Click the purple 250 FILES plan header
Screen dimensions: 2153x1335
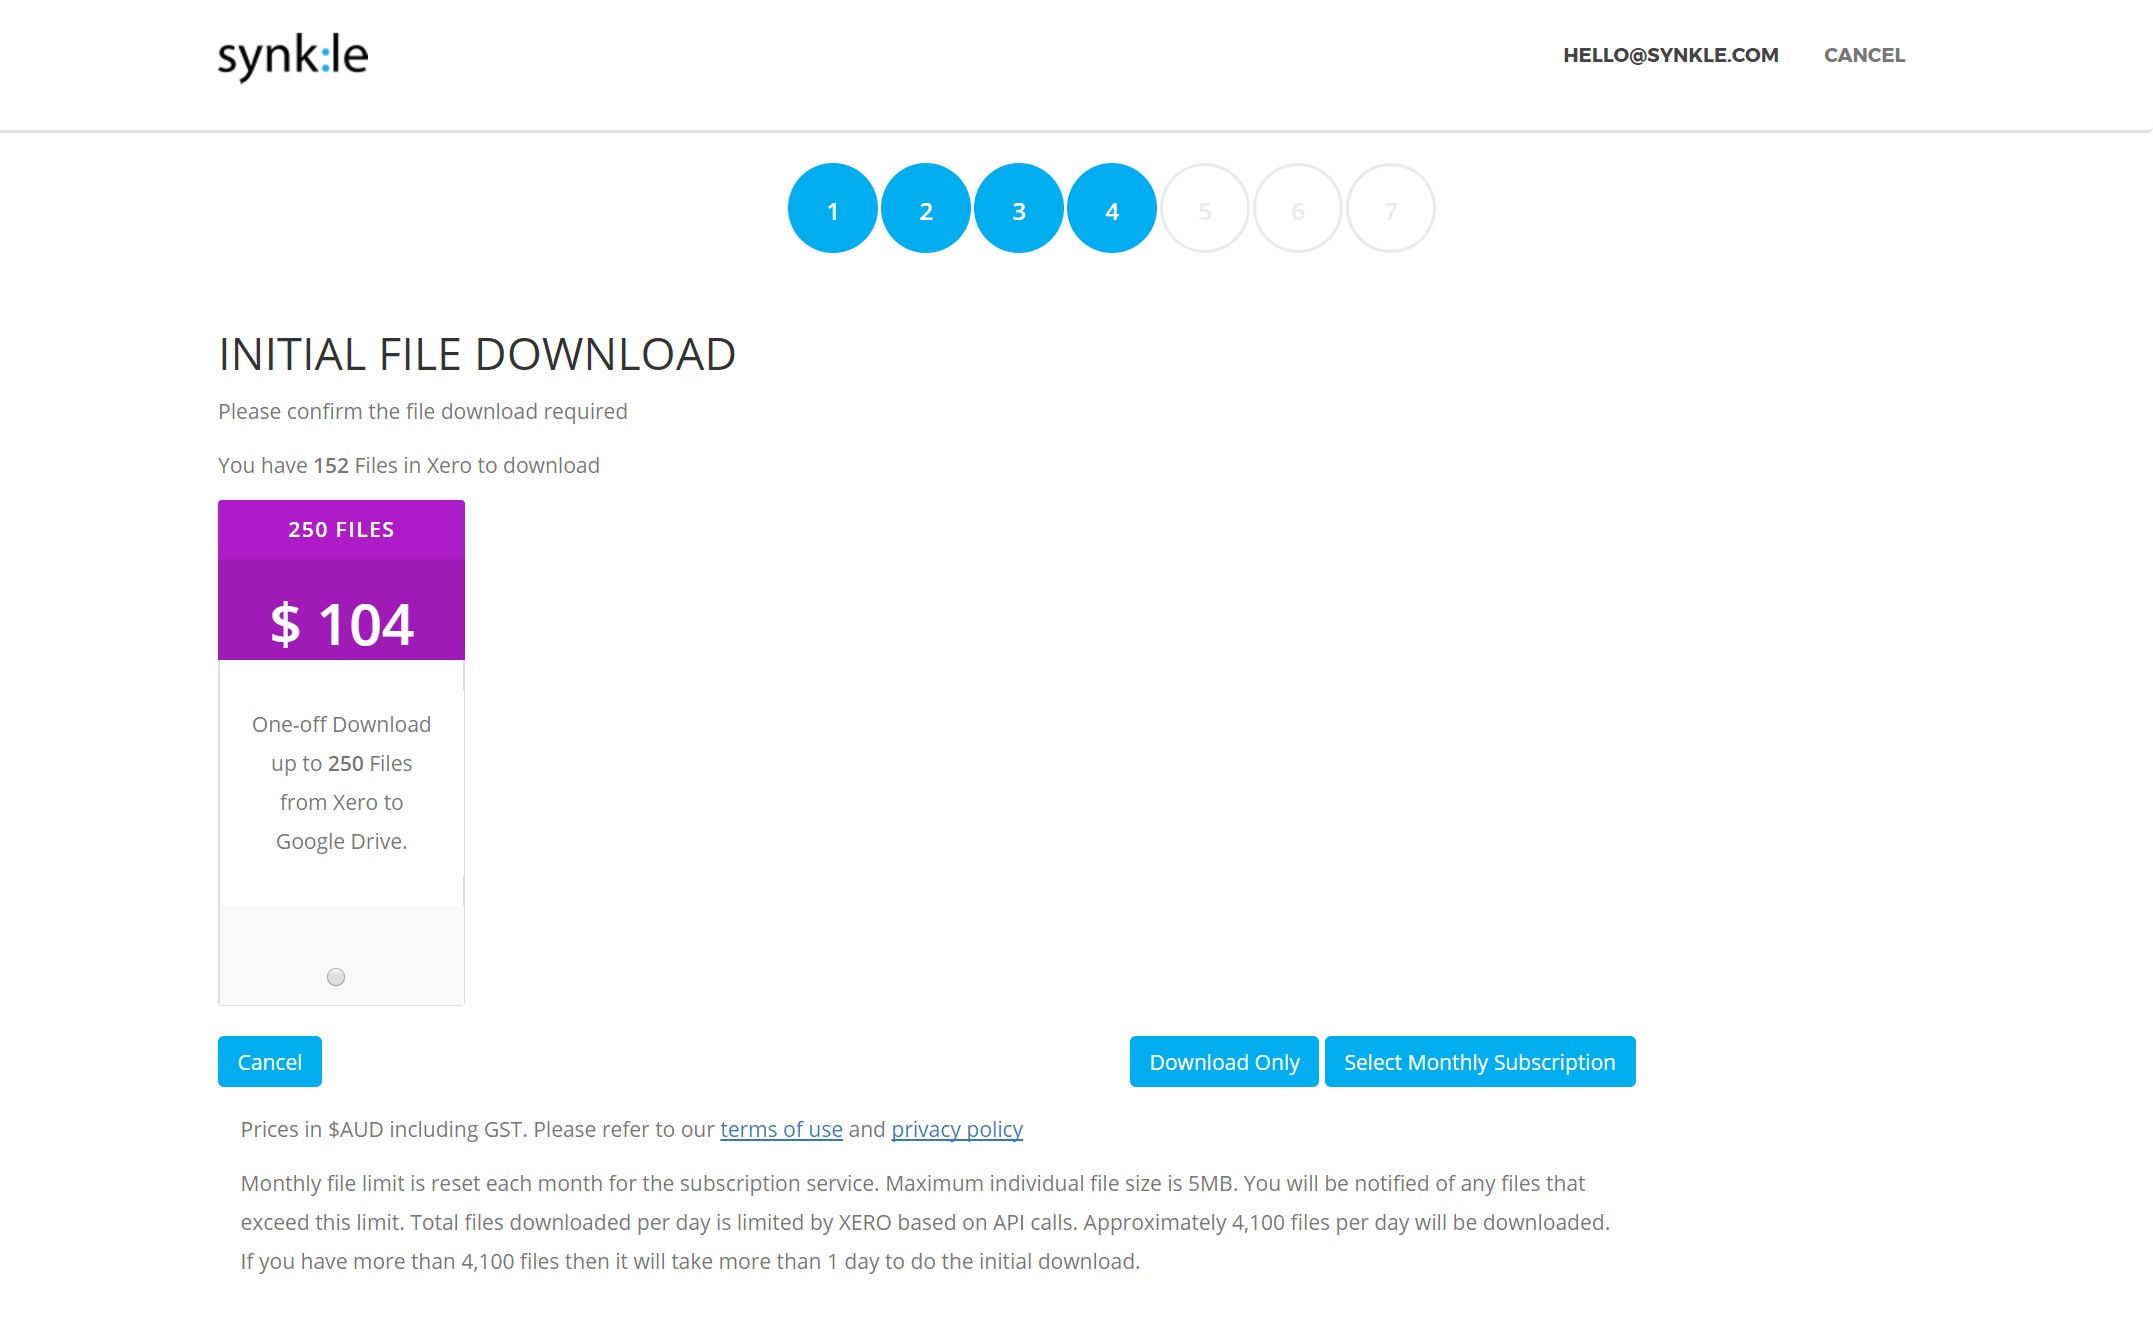[341, 530]
